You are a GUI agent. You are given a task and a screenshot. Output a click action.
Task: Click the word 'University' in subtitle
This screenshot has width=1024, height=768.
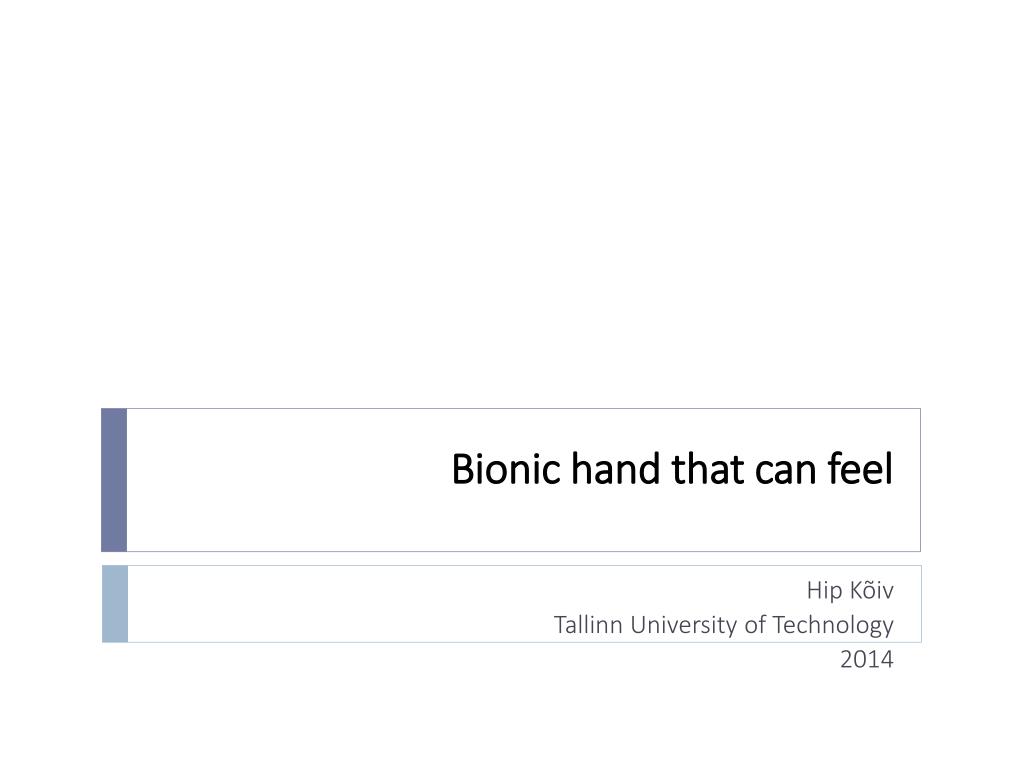[x=684, y=625]
